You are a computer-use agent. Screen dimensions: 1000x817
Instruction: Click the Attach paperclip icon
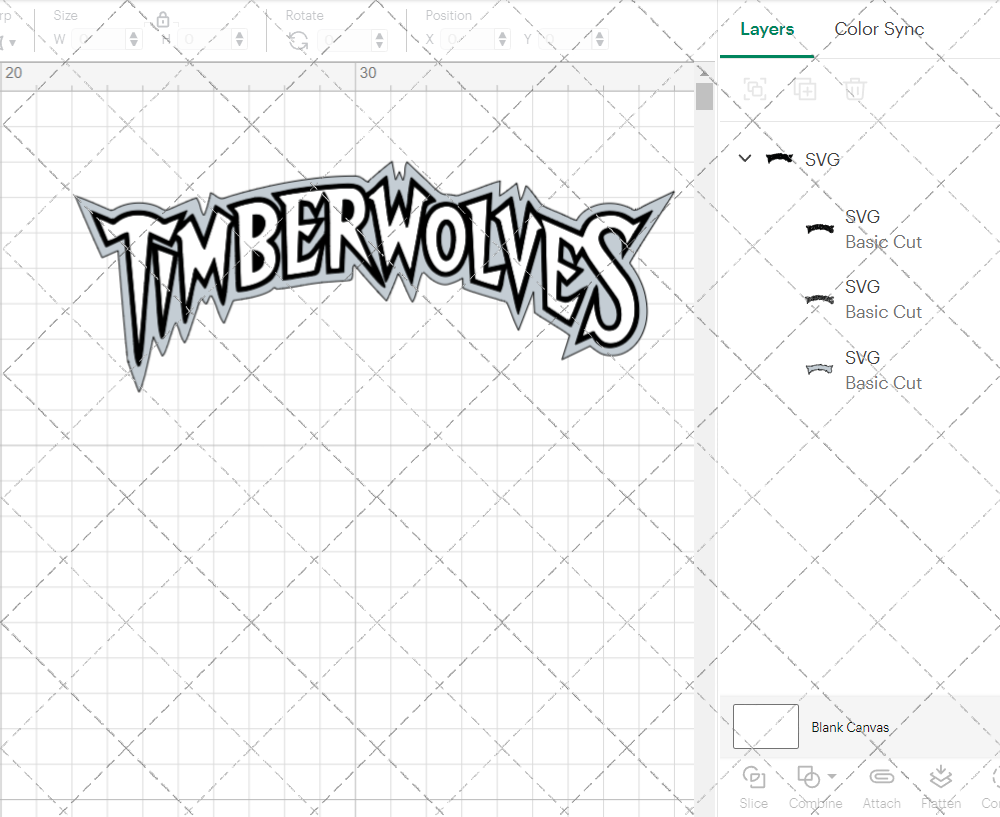[x=882, y=777]
